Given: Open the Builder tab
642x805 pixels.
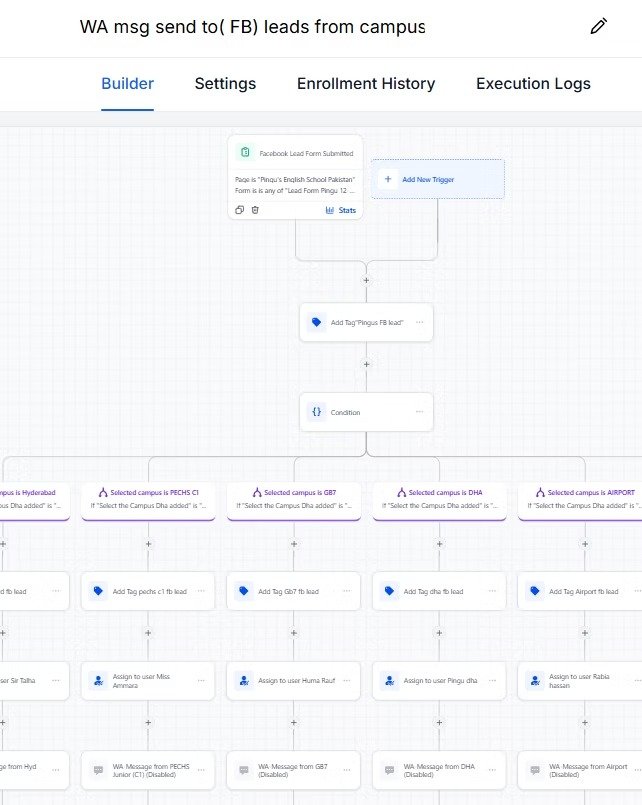Looking at the screenshot, I should click(x=127, y=84).
